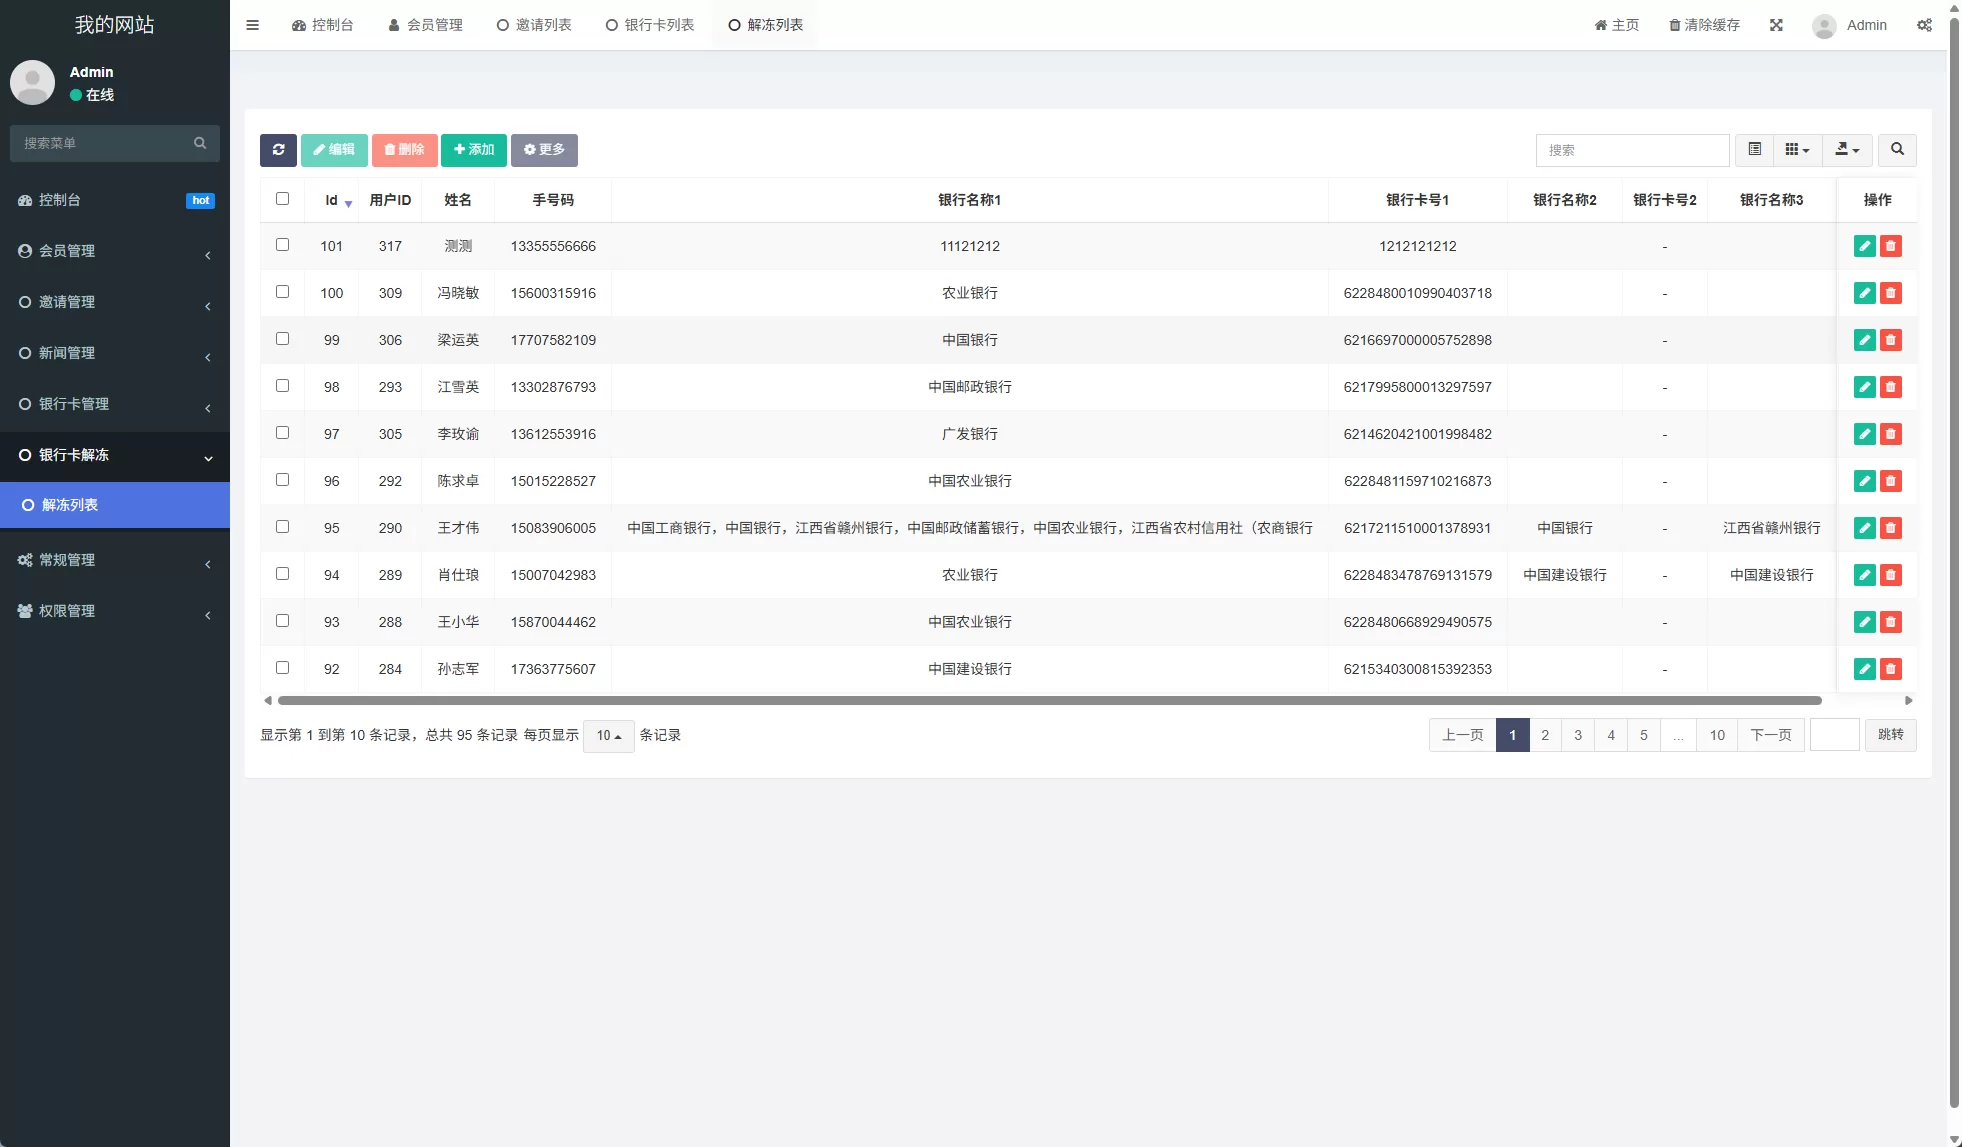Click the delete trash icon for 孙志军 row
Image resolution: width=1962 pixels, height=1147 pixels.
coord(1892,669)
